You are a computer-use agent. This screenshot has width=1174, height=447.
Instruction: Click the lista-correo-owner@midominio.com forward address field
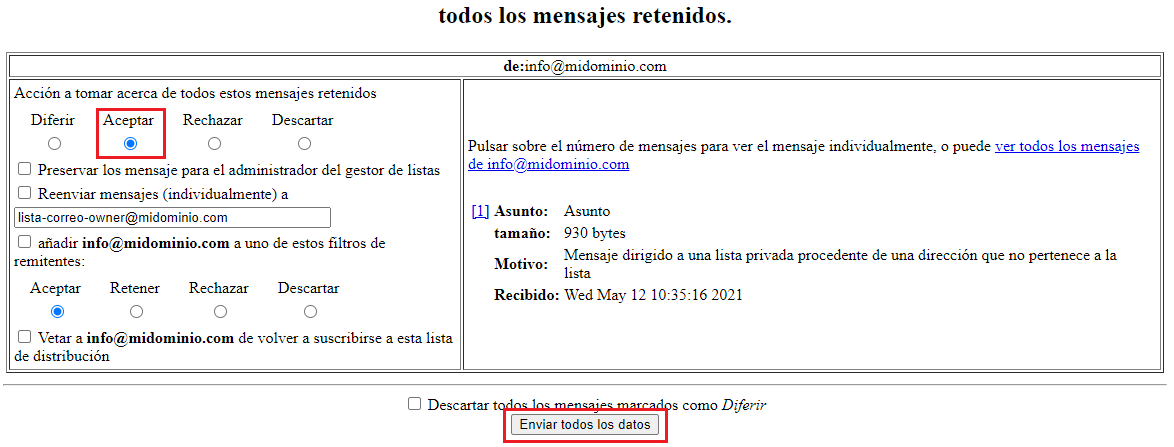click(x=172, y=217)
